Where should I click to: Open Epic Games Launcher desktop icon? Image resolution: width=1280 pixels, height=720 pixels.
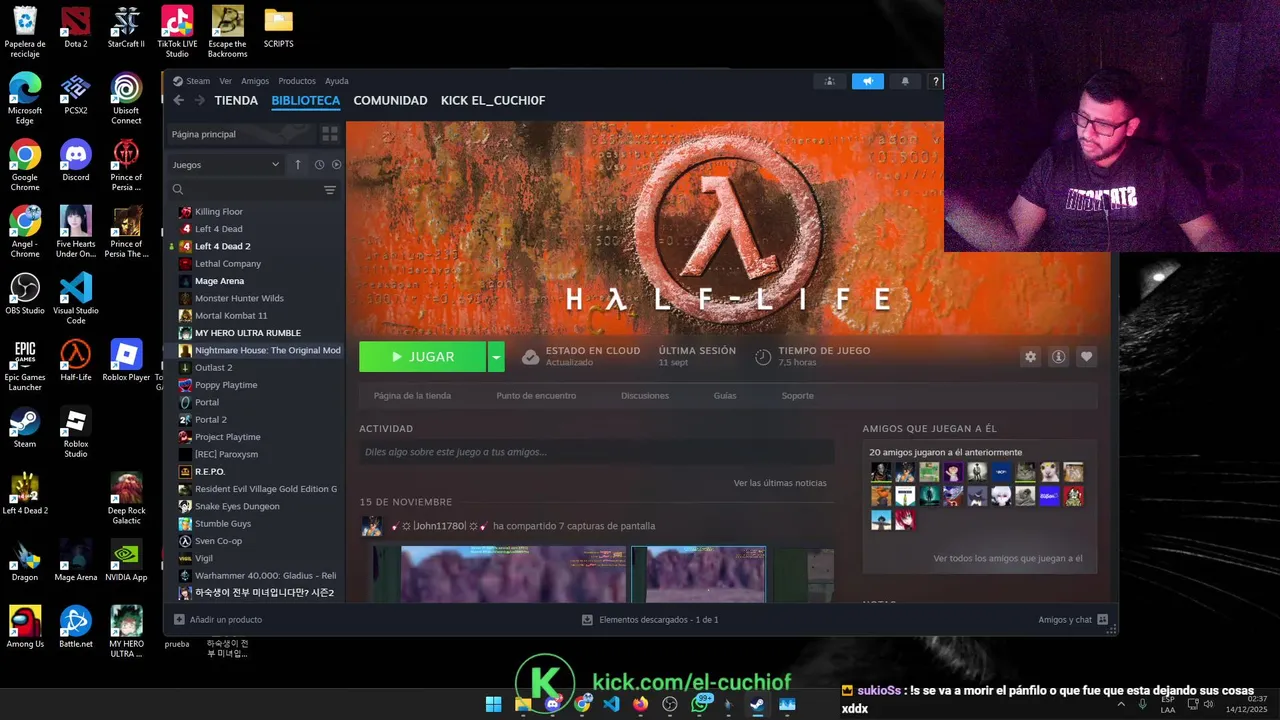[x=25, y=365]
